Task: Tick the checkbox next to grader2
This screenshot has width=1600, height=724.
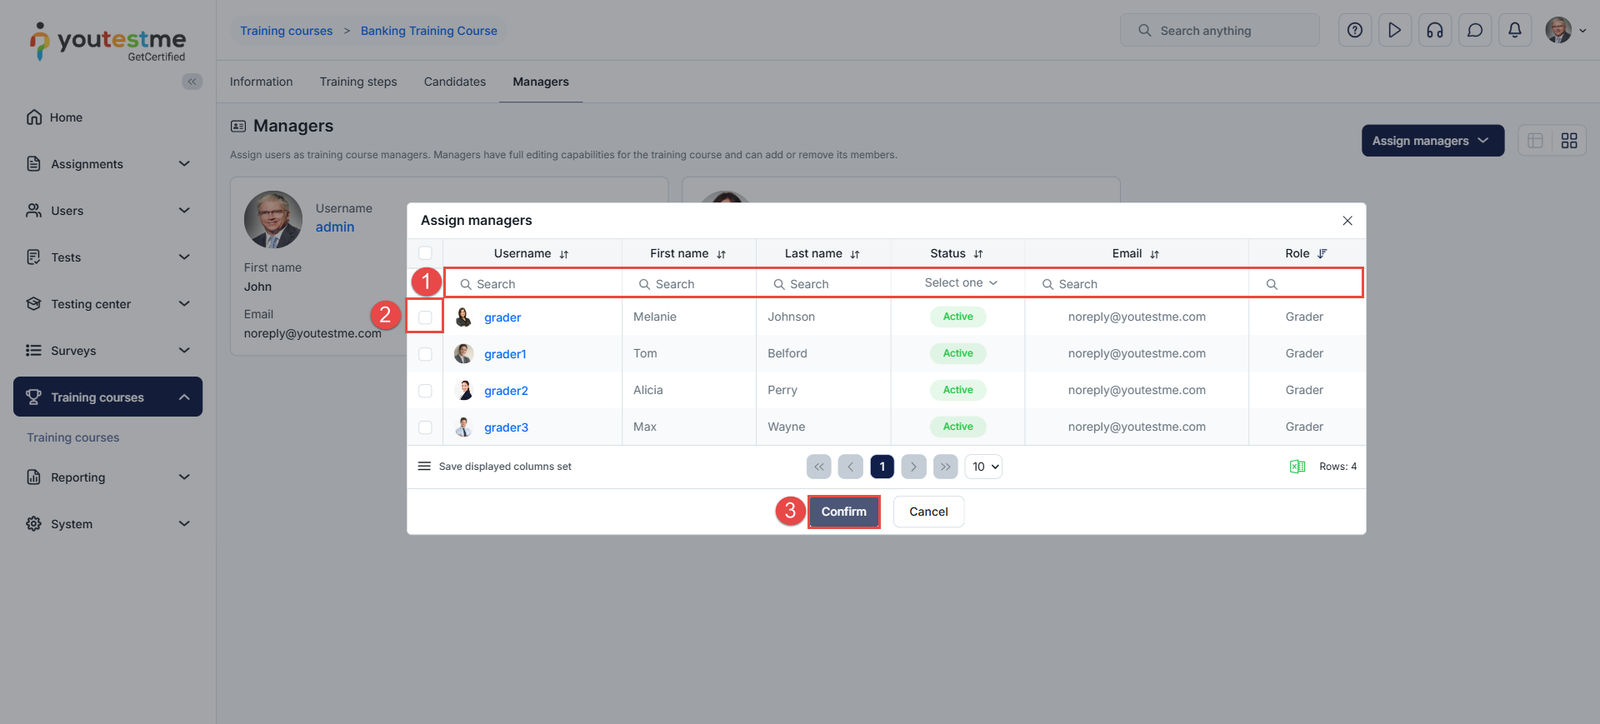Action: coord(425,391)
